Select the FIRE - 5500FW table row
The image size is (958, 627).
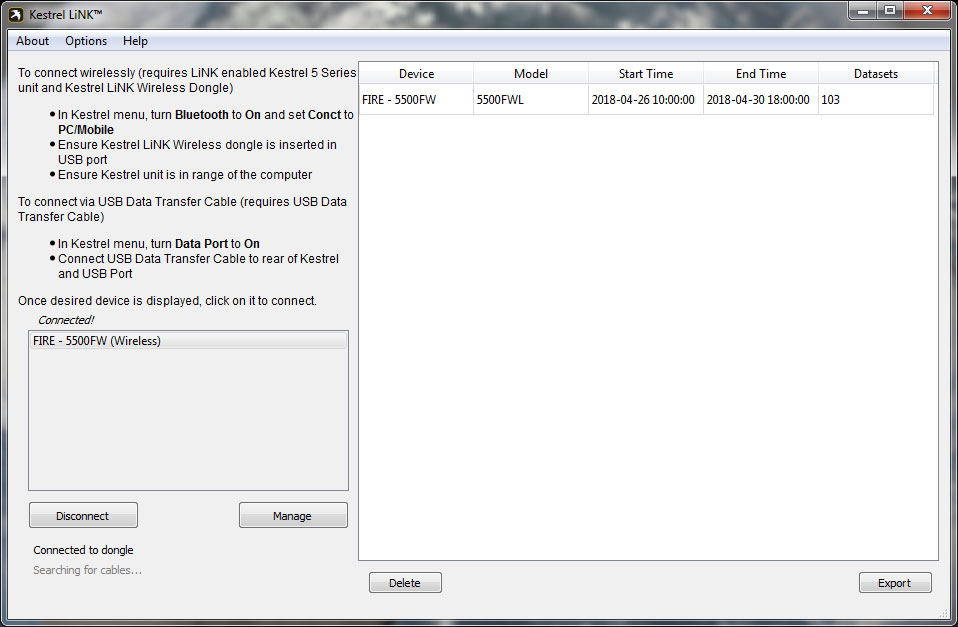646,100
